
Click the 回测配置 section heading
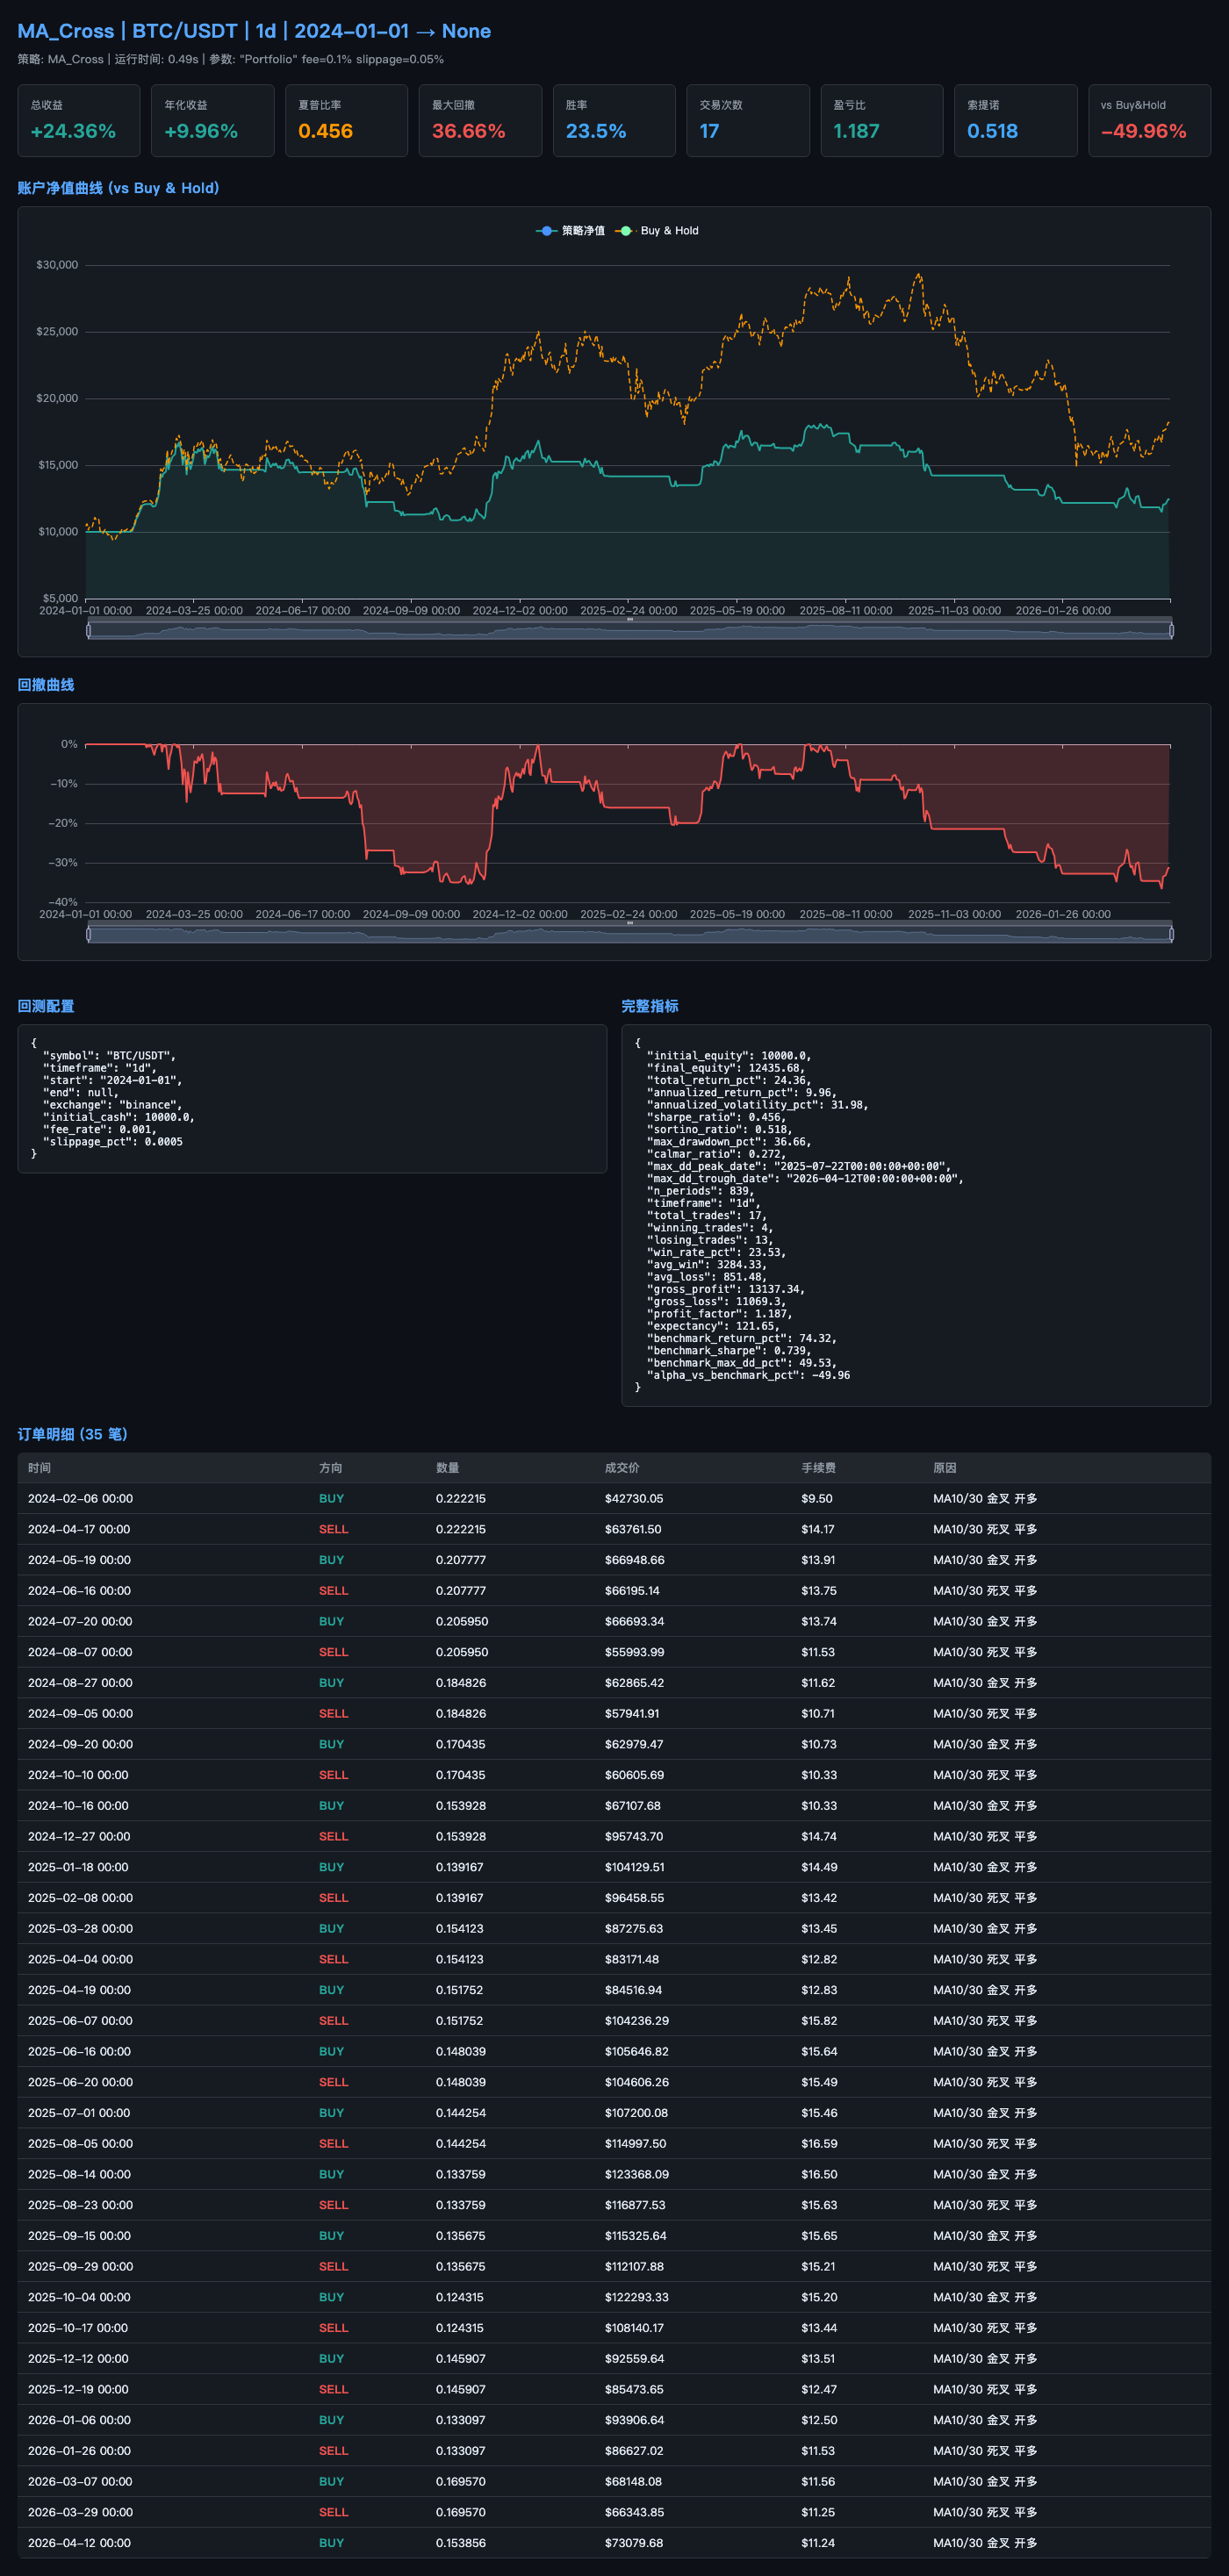pyautogui.click(x=46, y=1006)
